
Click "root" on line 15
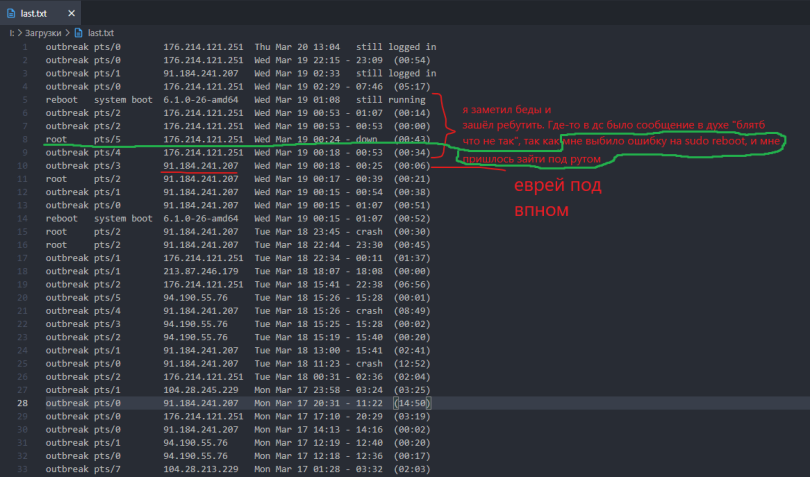point(56,232)
